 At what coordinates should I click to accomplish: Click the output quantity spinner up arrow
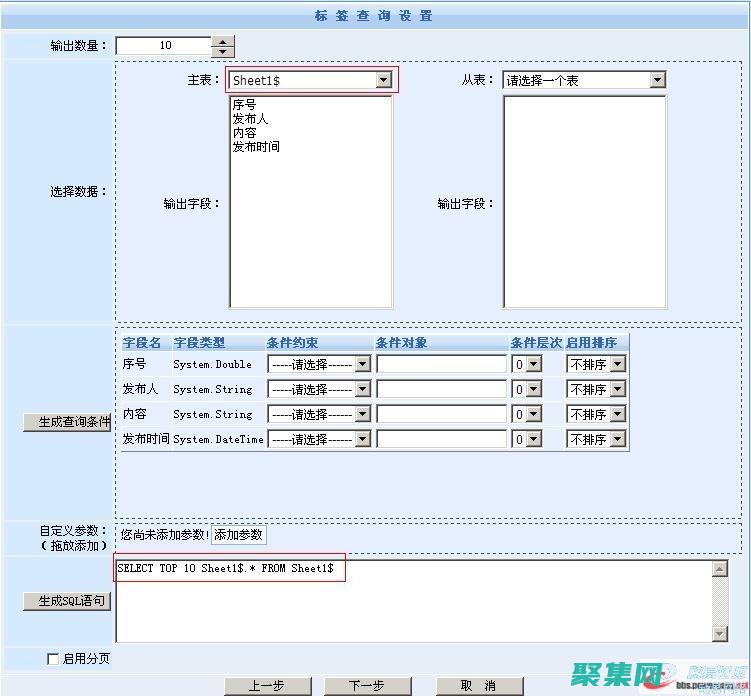pyautogui.click(x=222, y=41)
